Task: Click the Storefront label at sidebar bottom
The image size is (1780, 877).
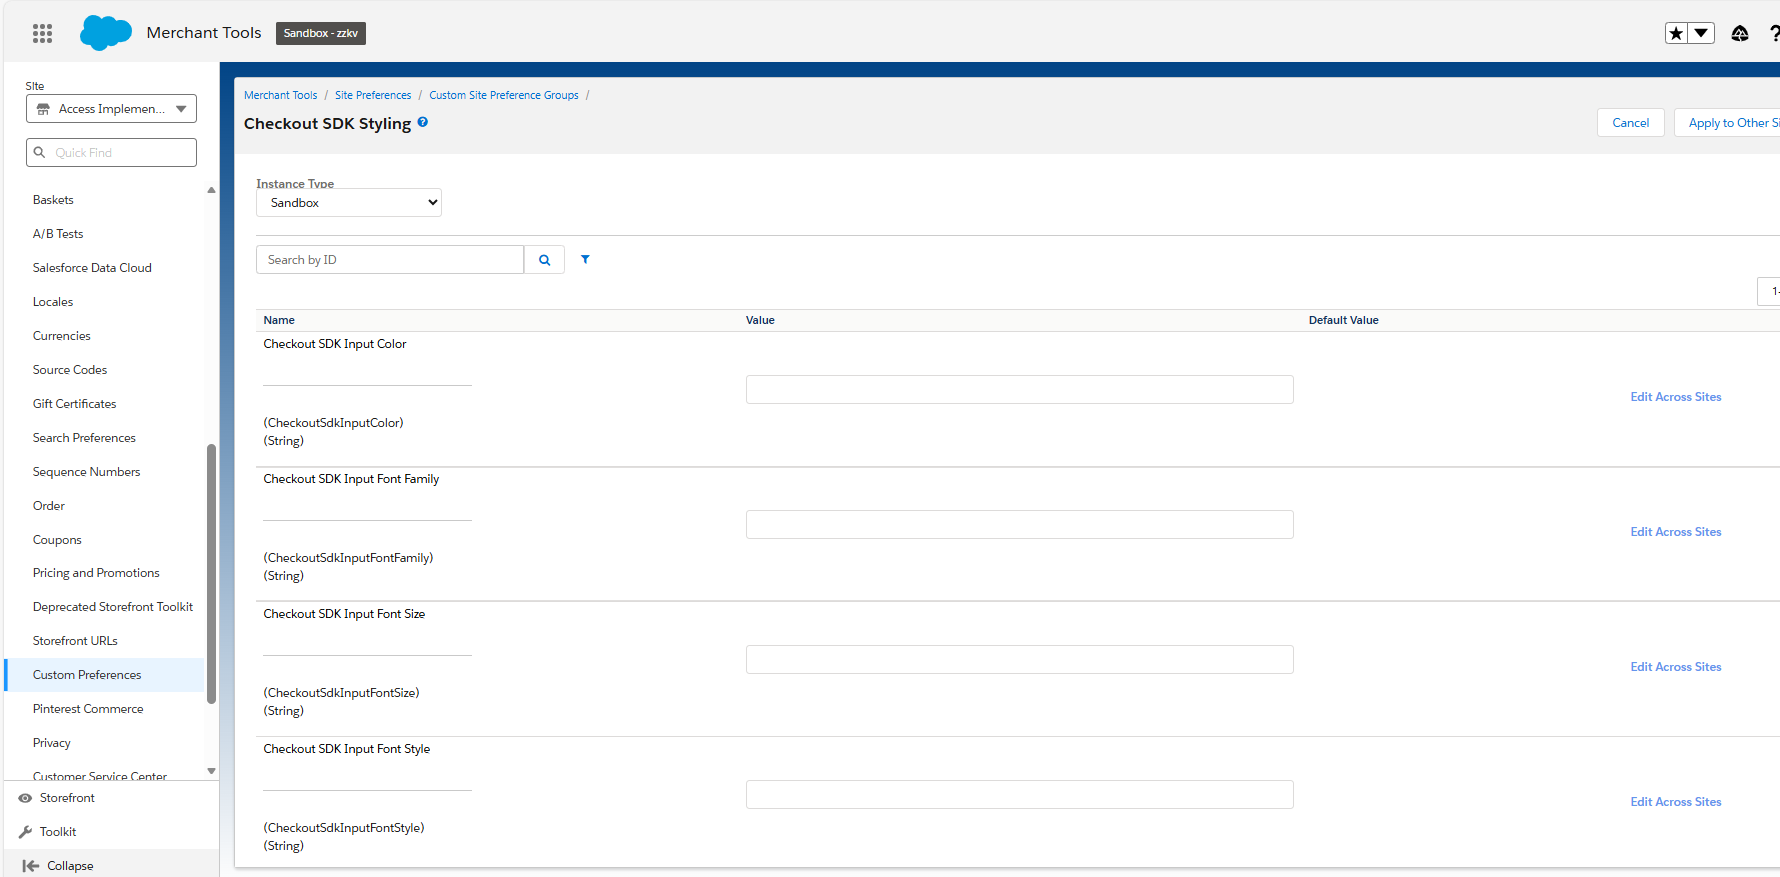Action: [x=67, y=798]
